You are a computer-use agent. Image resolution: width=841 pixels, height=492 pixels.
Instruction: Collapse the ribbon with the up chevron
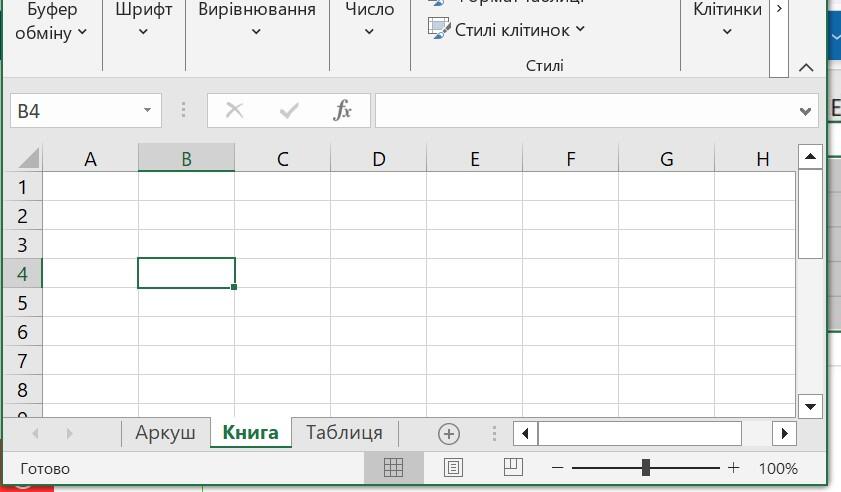click(x=806, y=68)
